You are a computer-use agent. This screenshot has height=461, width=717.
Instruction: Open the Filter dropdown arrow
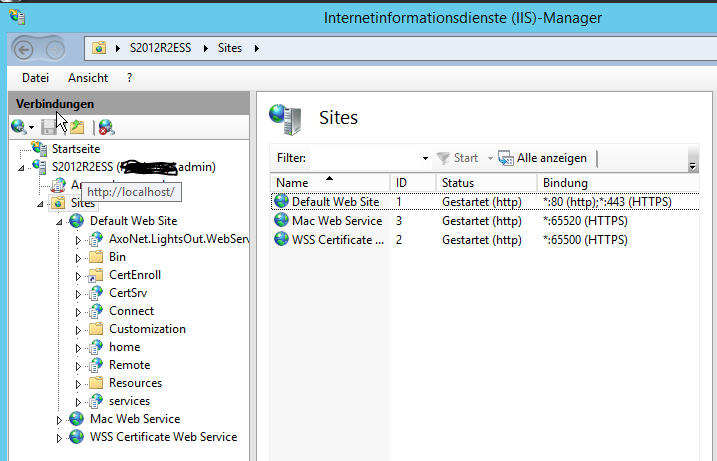[x=425, y=158]
